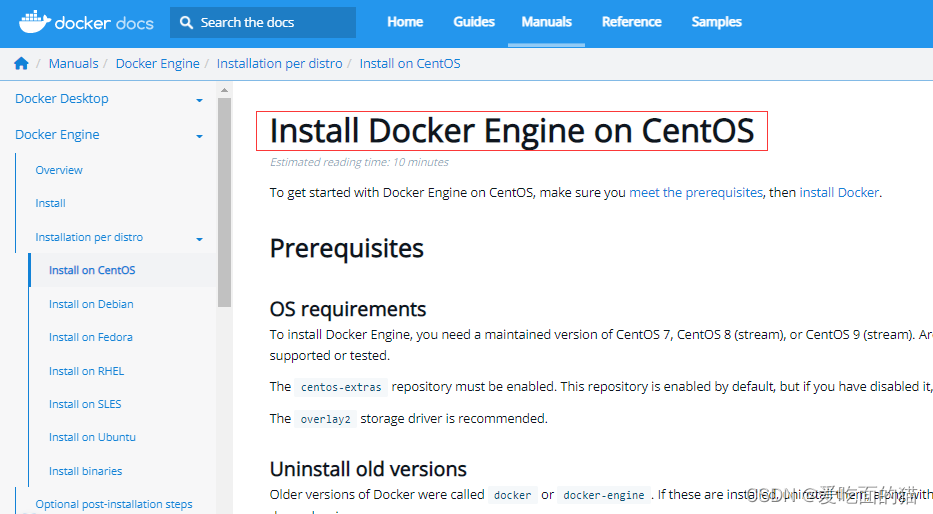Viewport: 933px width, 514px height.
Task: Open Docker Desktop sidebar section
Action: click(62, 99)
